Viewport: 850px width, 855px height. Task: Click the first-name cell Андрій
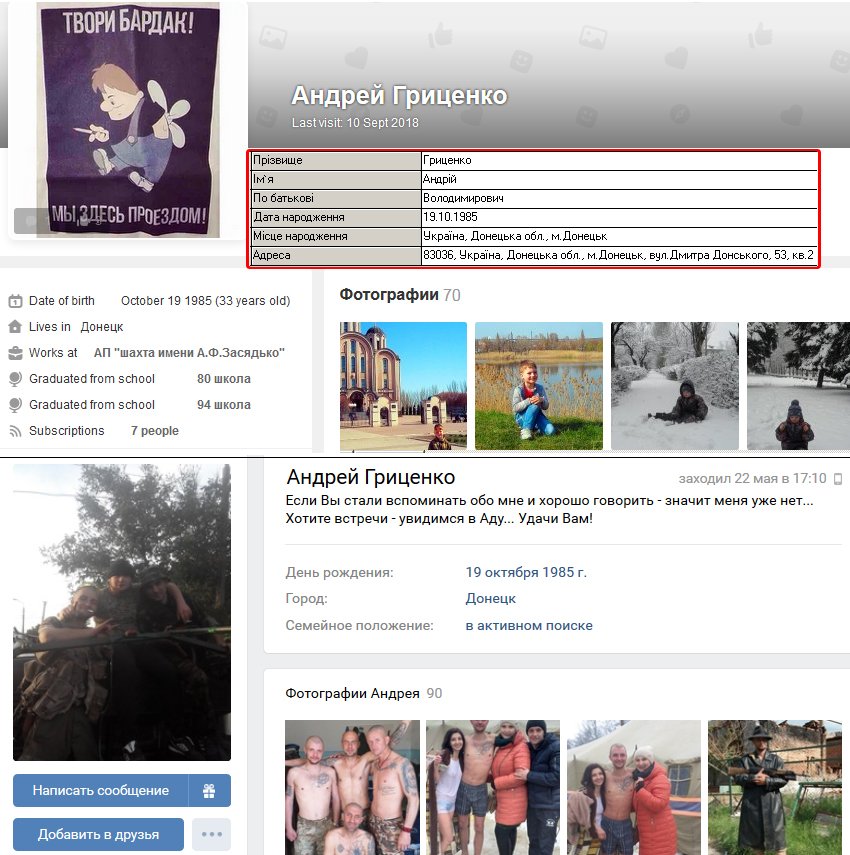click(620, 179)
